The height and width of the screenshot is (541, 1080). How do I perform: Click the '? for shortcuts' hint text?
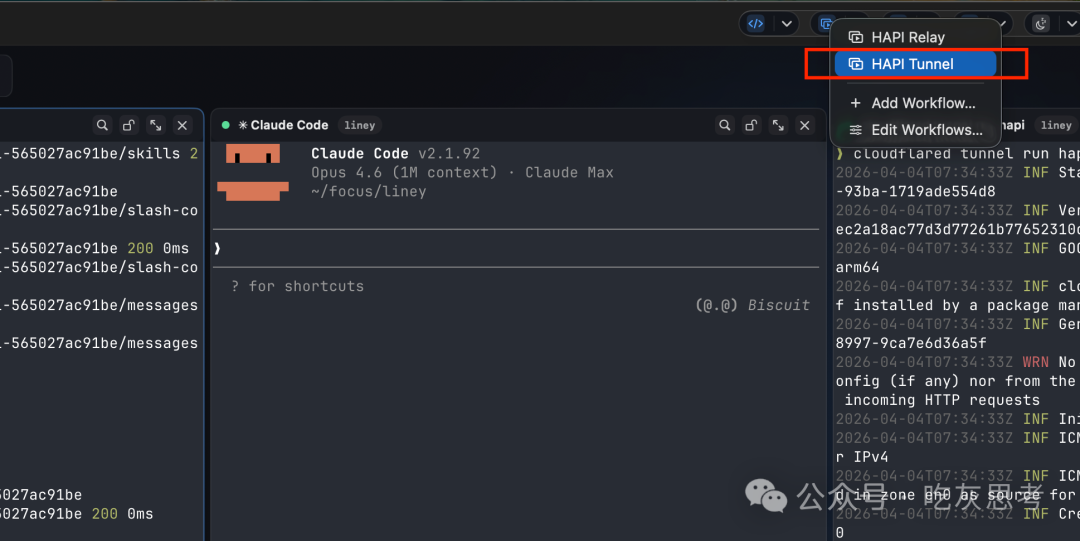298,286
